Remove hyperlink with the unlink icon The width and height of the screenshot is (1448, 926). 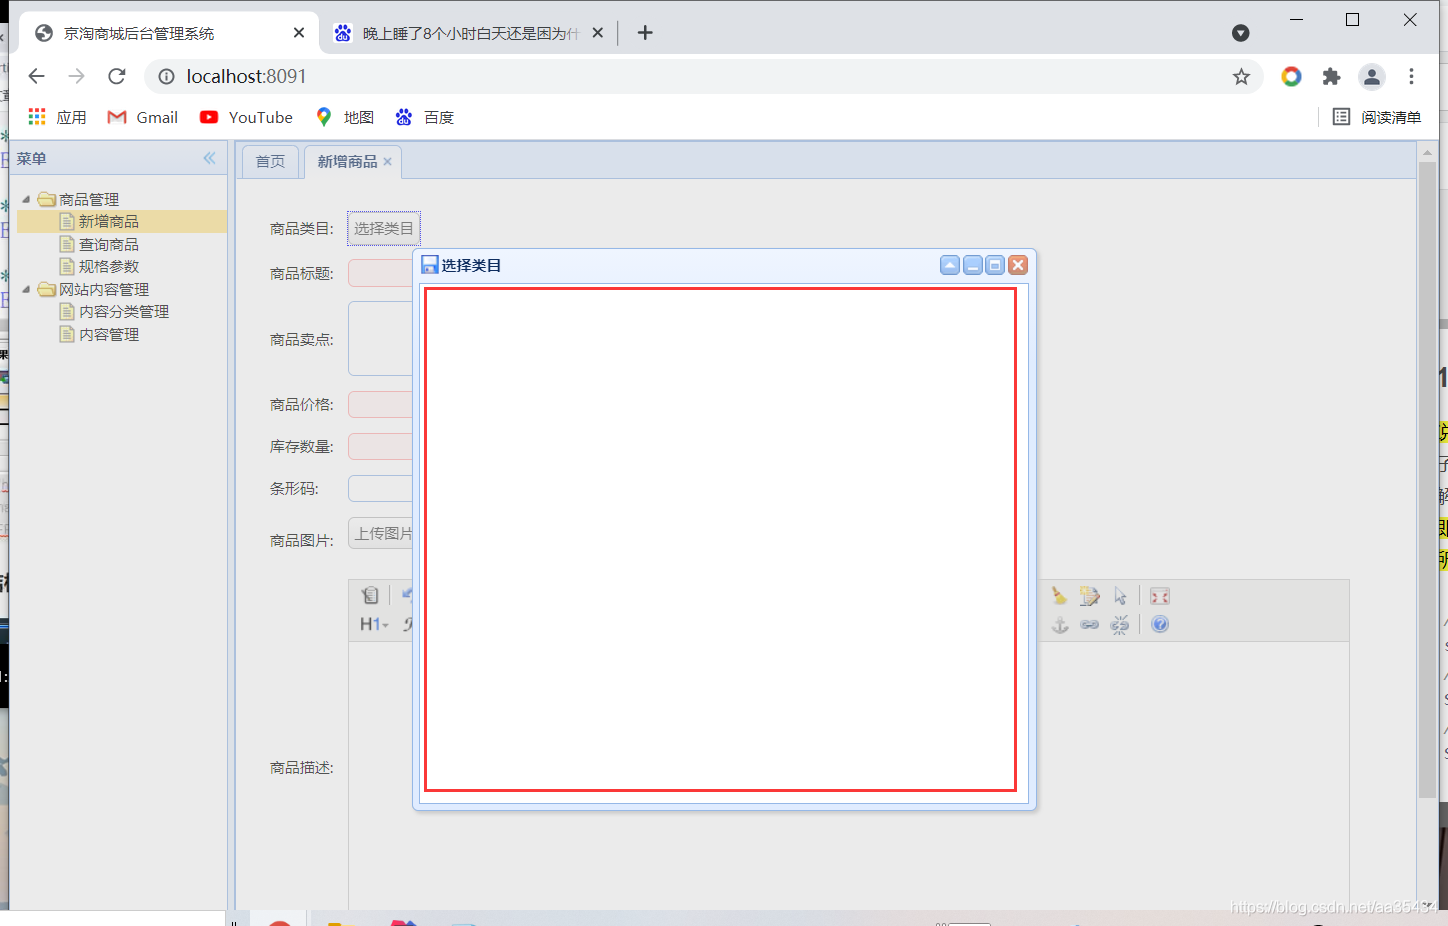[x=1120, y=624]
